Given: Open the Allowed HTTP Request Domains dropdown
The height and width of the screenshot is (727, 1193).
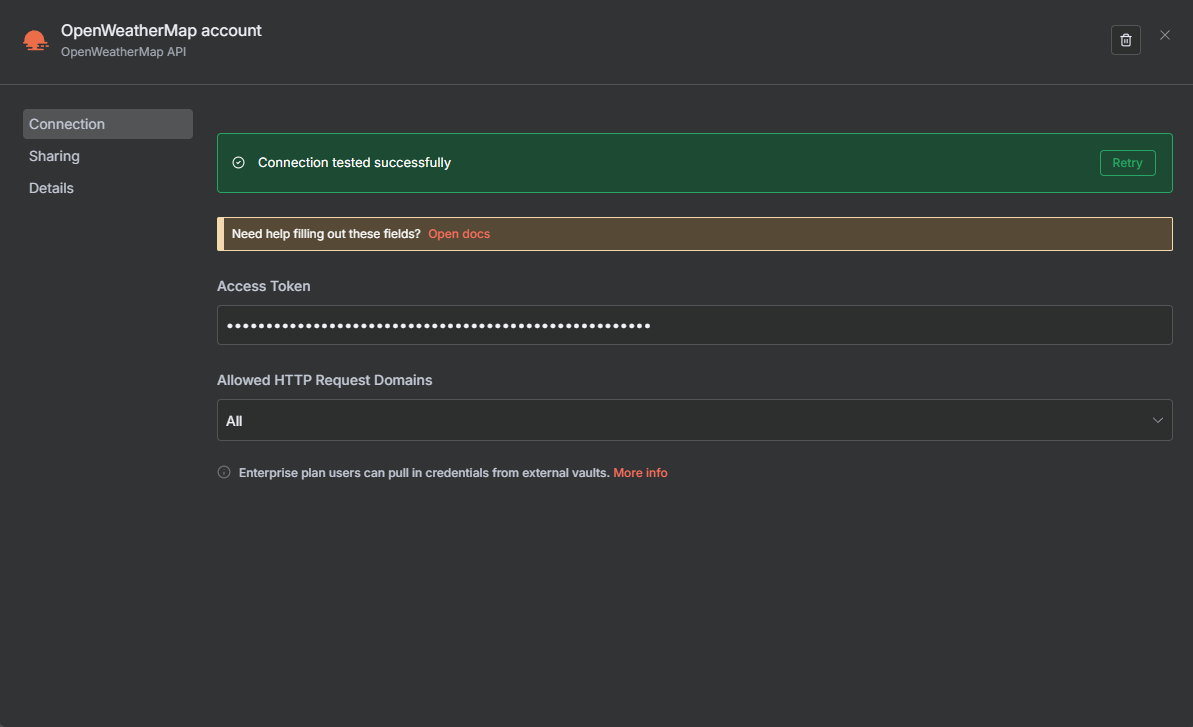Looking at the screenshot, I should click(x=694, y=420).
